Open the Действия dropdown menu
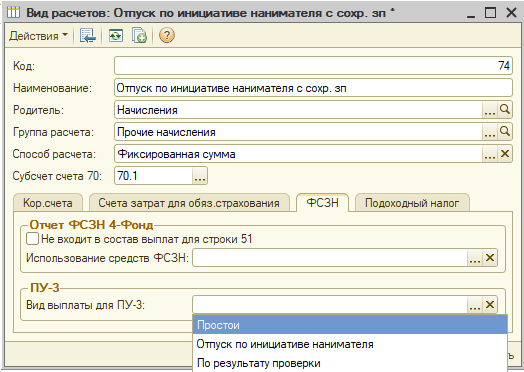The width and height of the screenshot is (524, 372). 38,35
